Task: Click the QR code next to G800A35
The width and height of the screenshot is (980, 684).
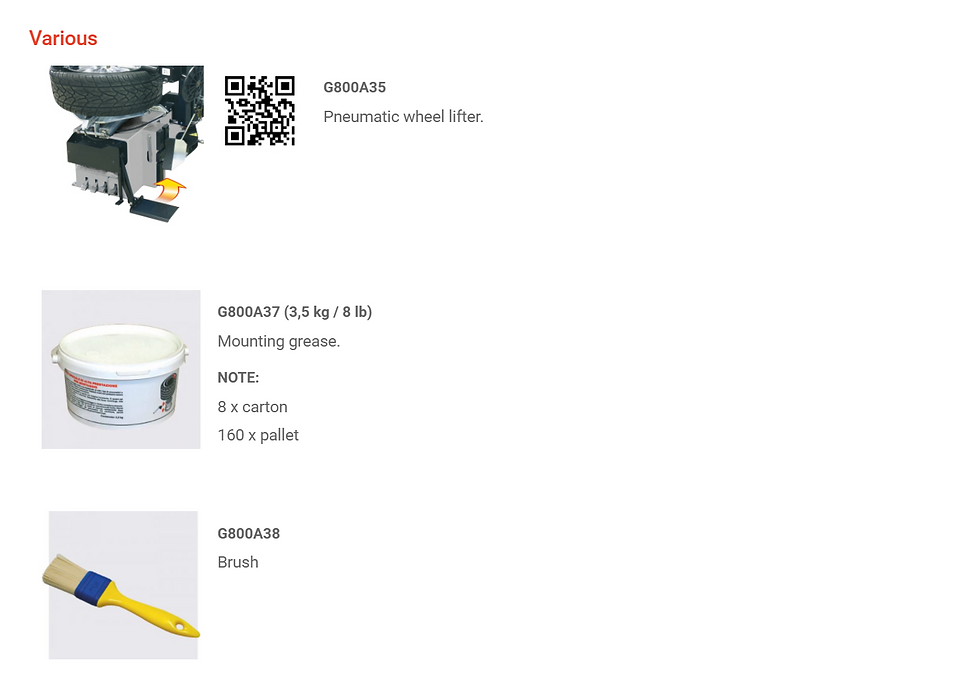Action: [x=259, y=111]
